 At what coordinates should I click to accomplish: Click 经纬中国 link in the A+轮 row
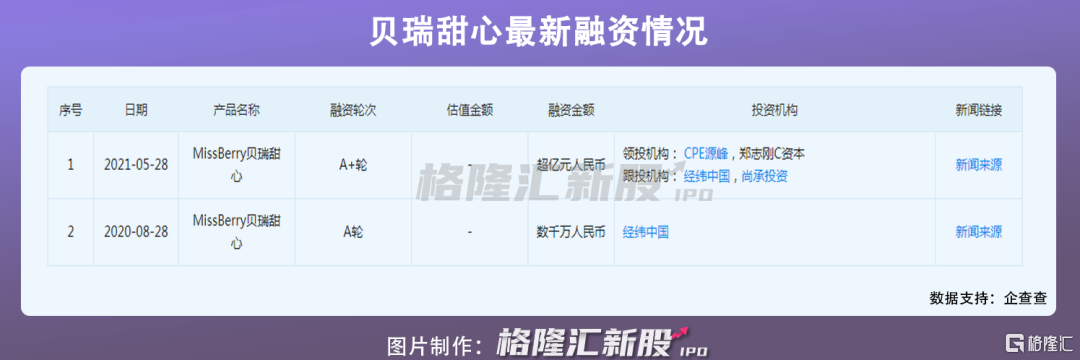click(707, 176)
